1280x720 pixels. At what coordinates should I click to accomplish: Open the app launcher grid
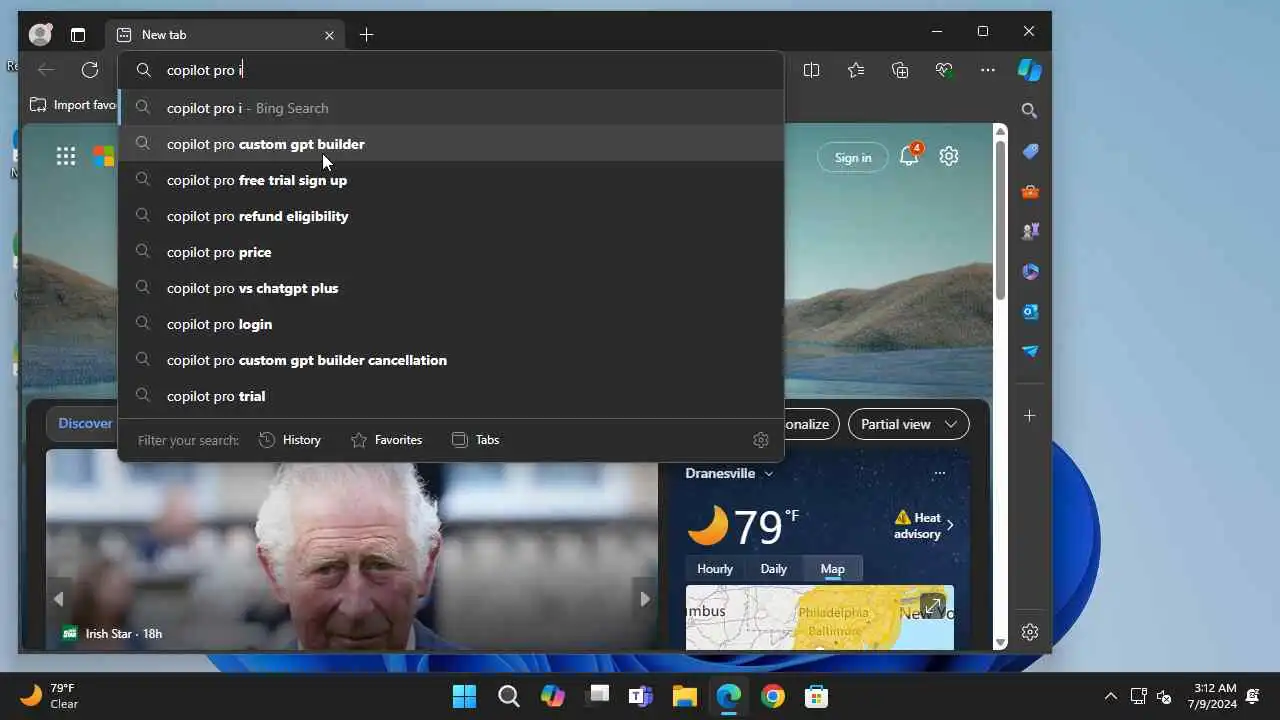click(66, 156)
